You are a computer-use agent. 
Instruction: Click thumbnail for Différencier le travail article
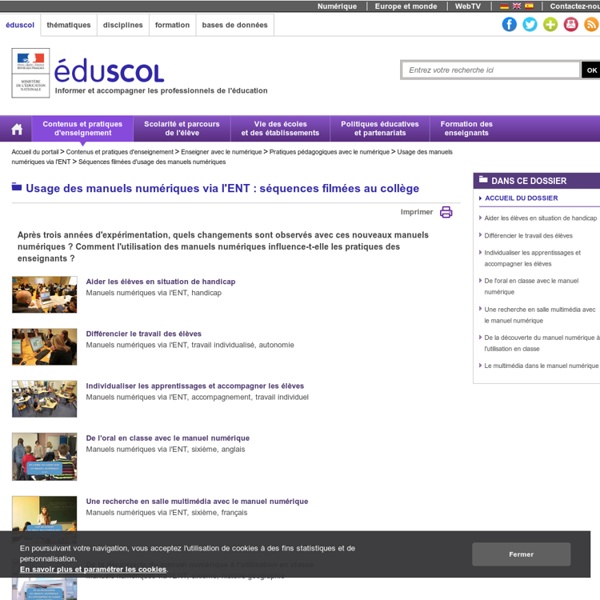[x=44, y=347]
